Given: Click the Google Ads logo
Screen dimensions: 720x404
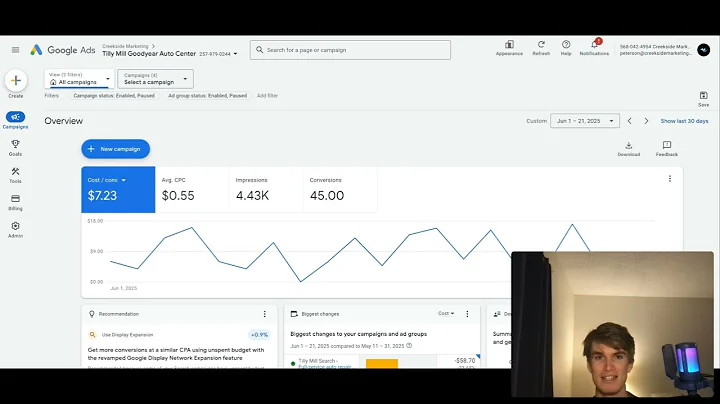Looking at the screenshot, I should (x=62, y=50).
